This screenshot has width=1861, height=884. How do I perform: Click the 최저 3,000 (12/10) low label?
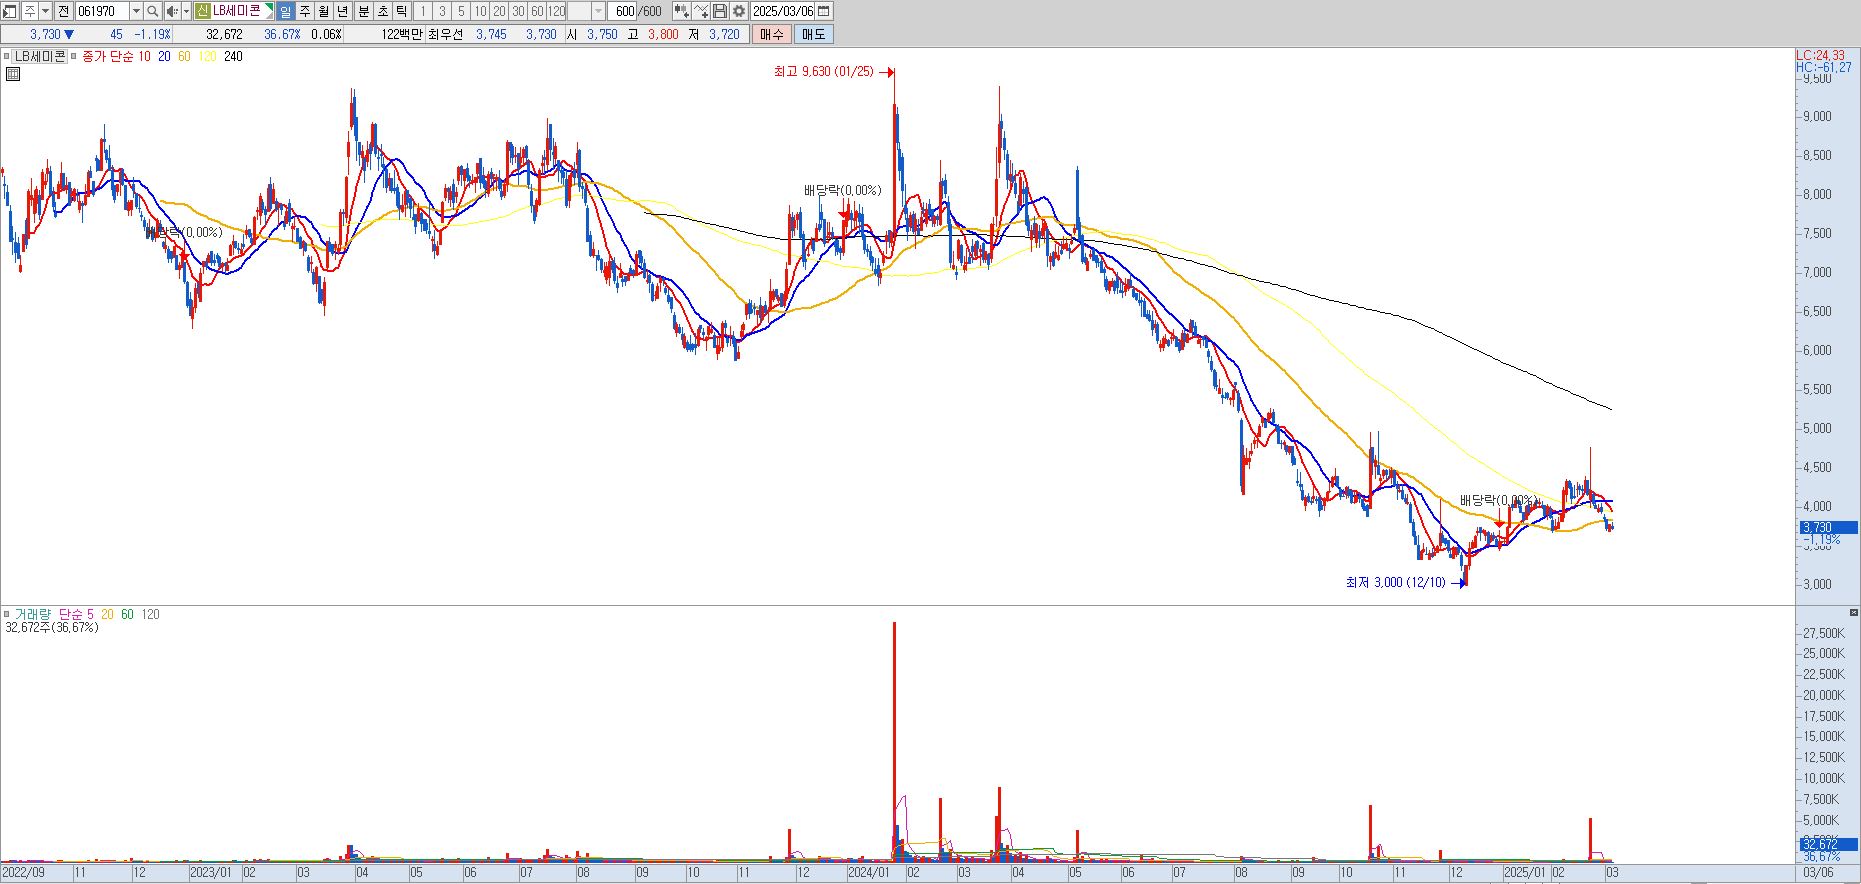pyautogui.click(x=1395, y=583)
